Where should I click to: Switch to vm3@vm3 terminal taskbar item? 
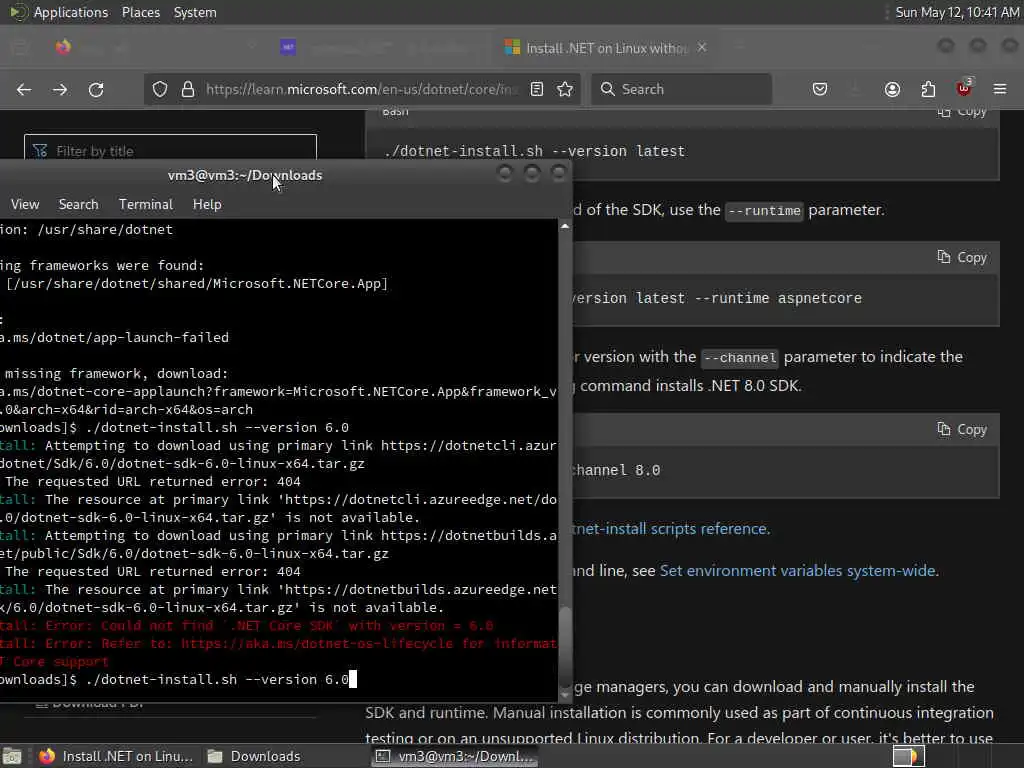455,756
